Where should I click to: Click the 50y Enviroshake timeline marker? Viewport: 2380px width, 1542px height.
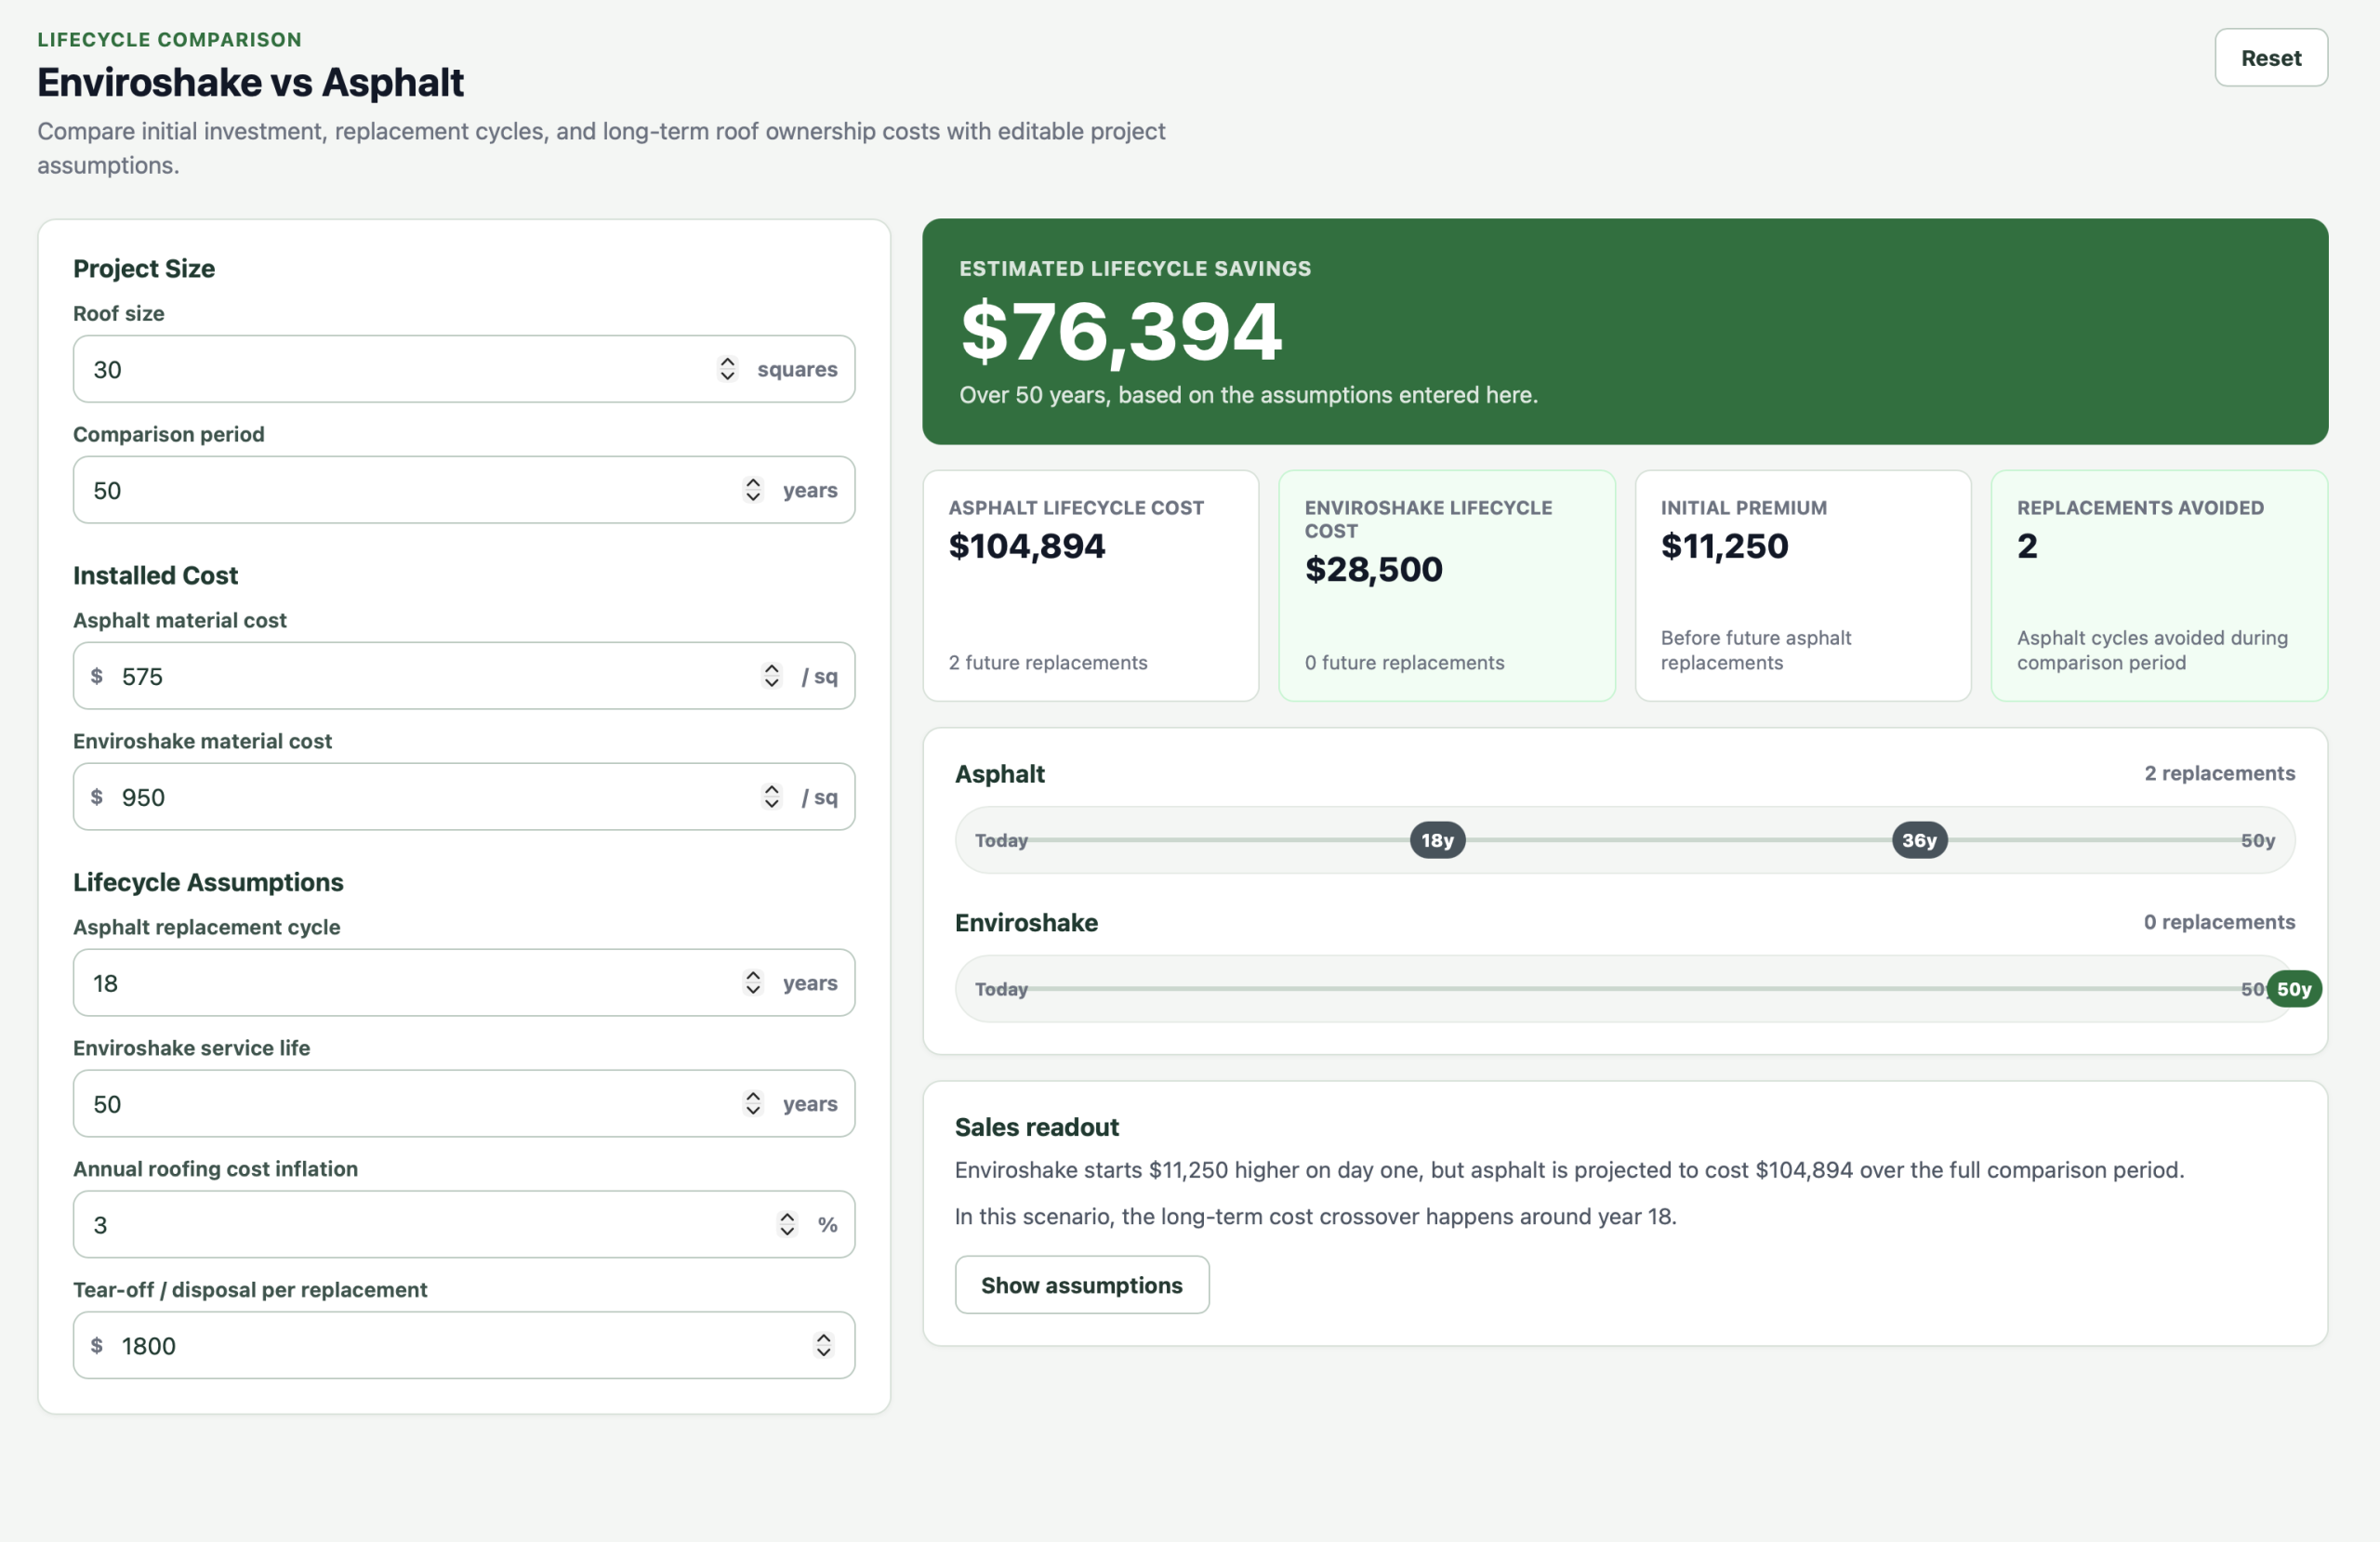[2294, 989]
